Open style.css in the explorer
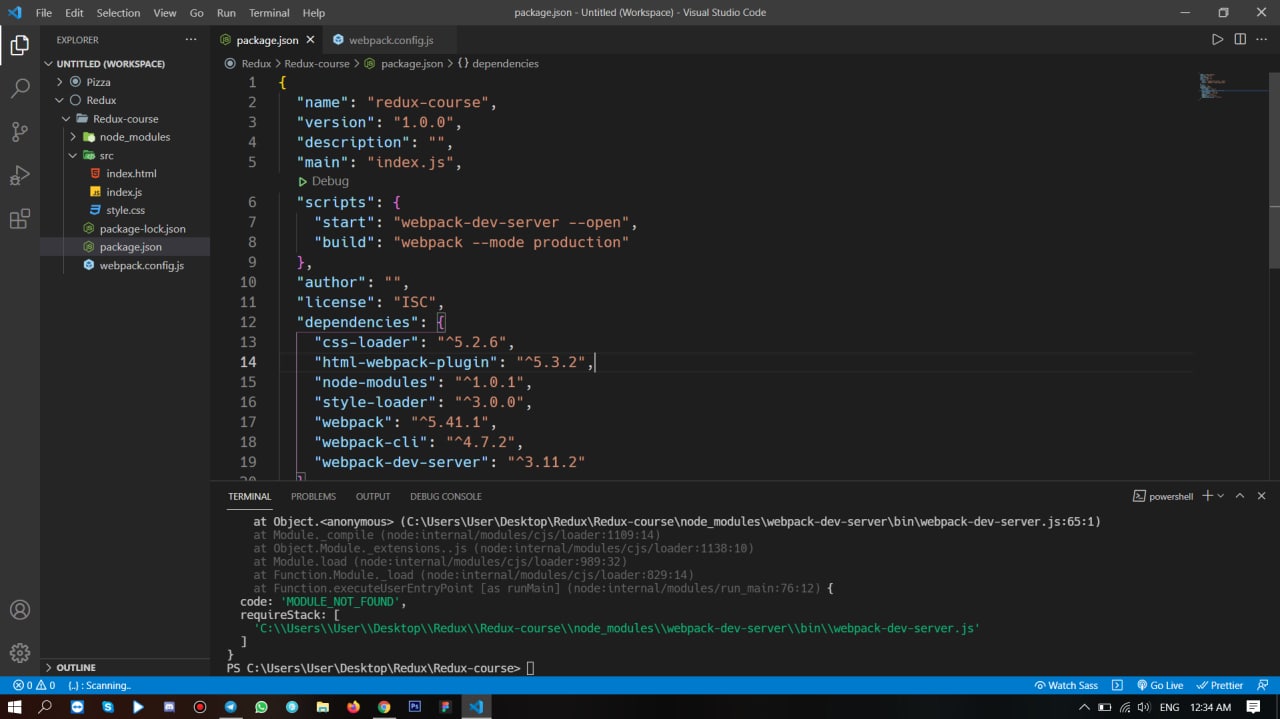 point(125,210)
